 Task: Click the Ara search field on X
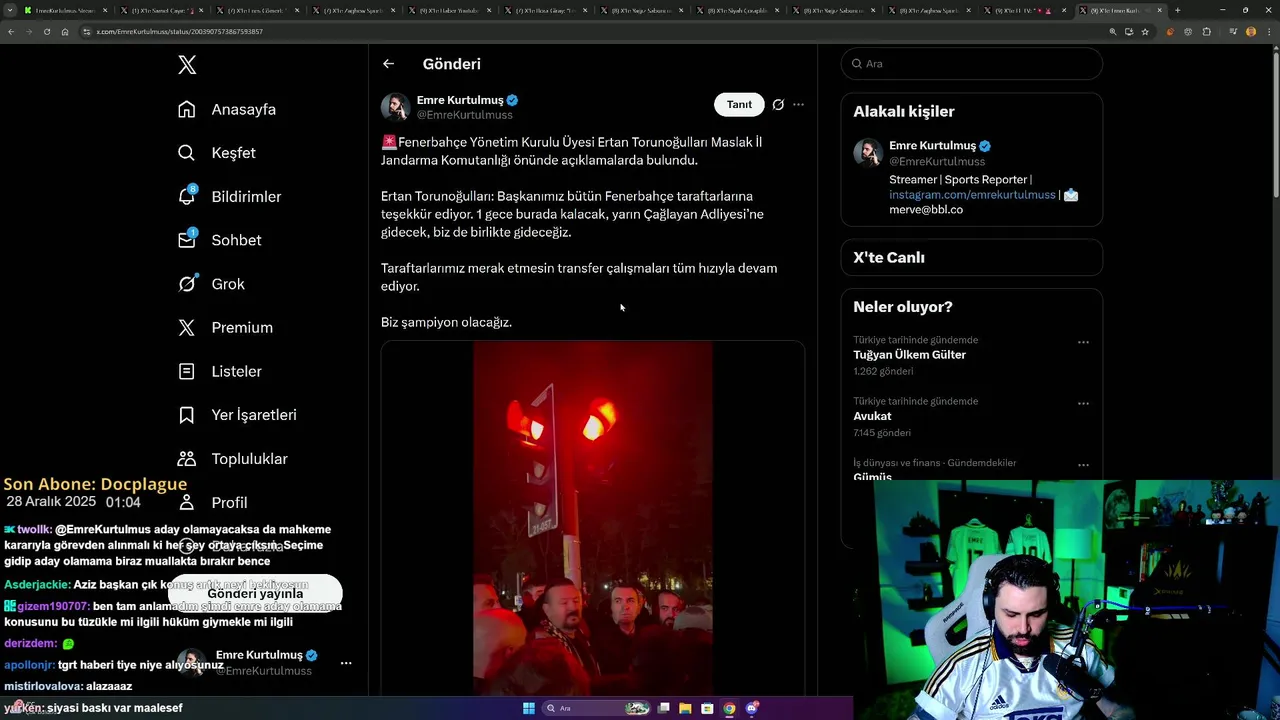click(971, 63)
